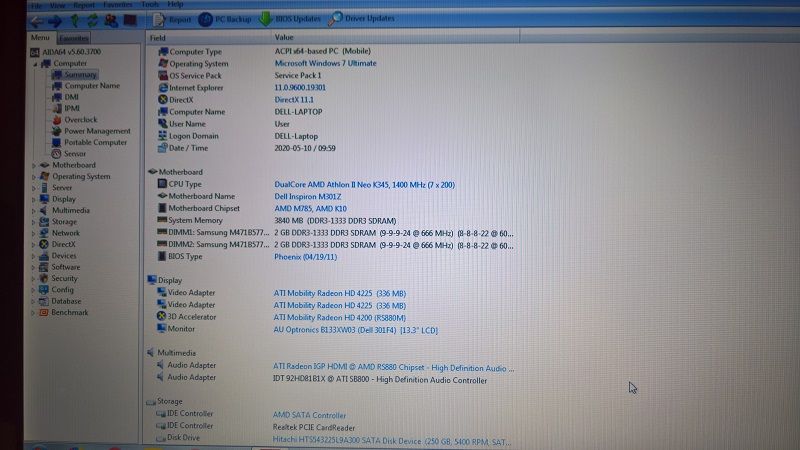Image resolution: width=800 pixels, height=450 pixels.
Task: Expand the Network tree node
Action: [34, 233]
